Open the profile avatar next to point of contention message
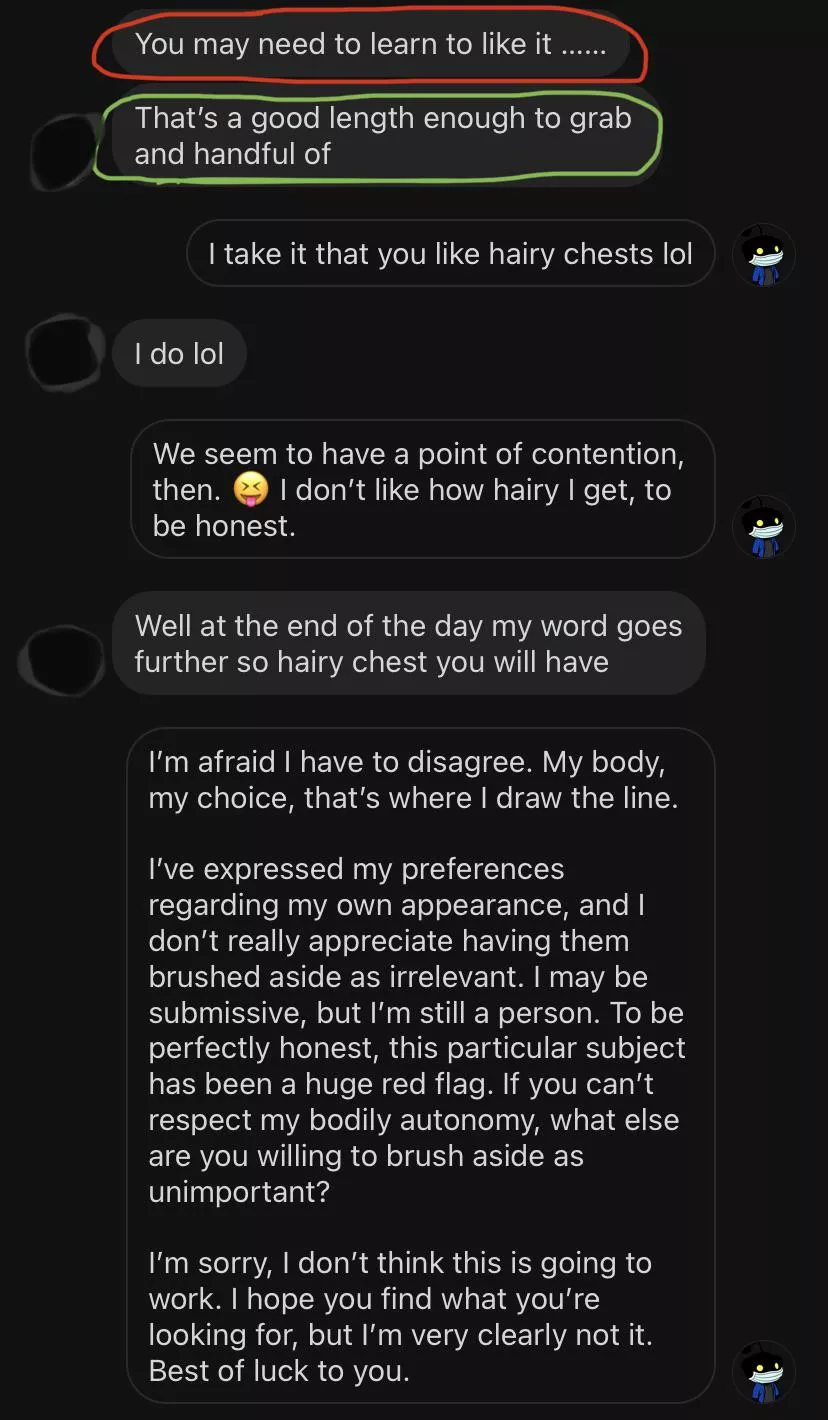 coord(764,527)
